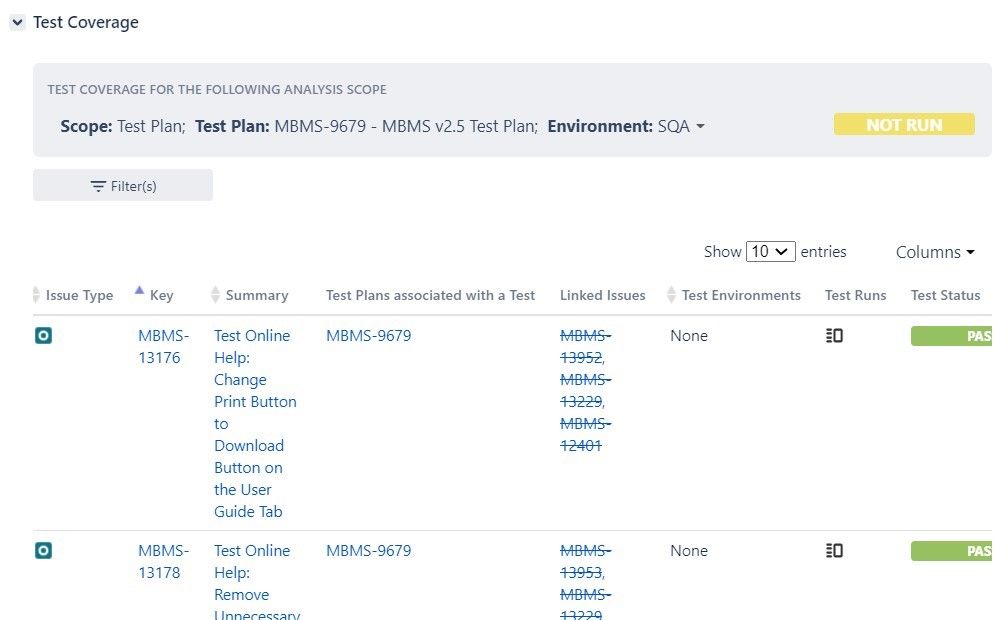
Task: Open the Columns dropdown
Action: (x=934, y=252)
